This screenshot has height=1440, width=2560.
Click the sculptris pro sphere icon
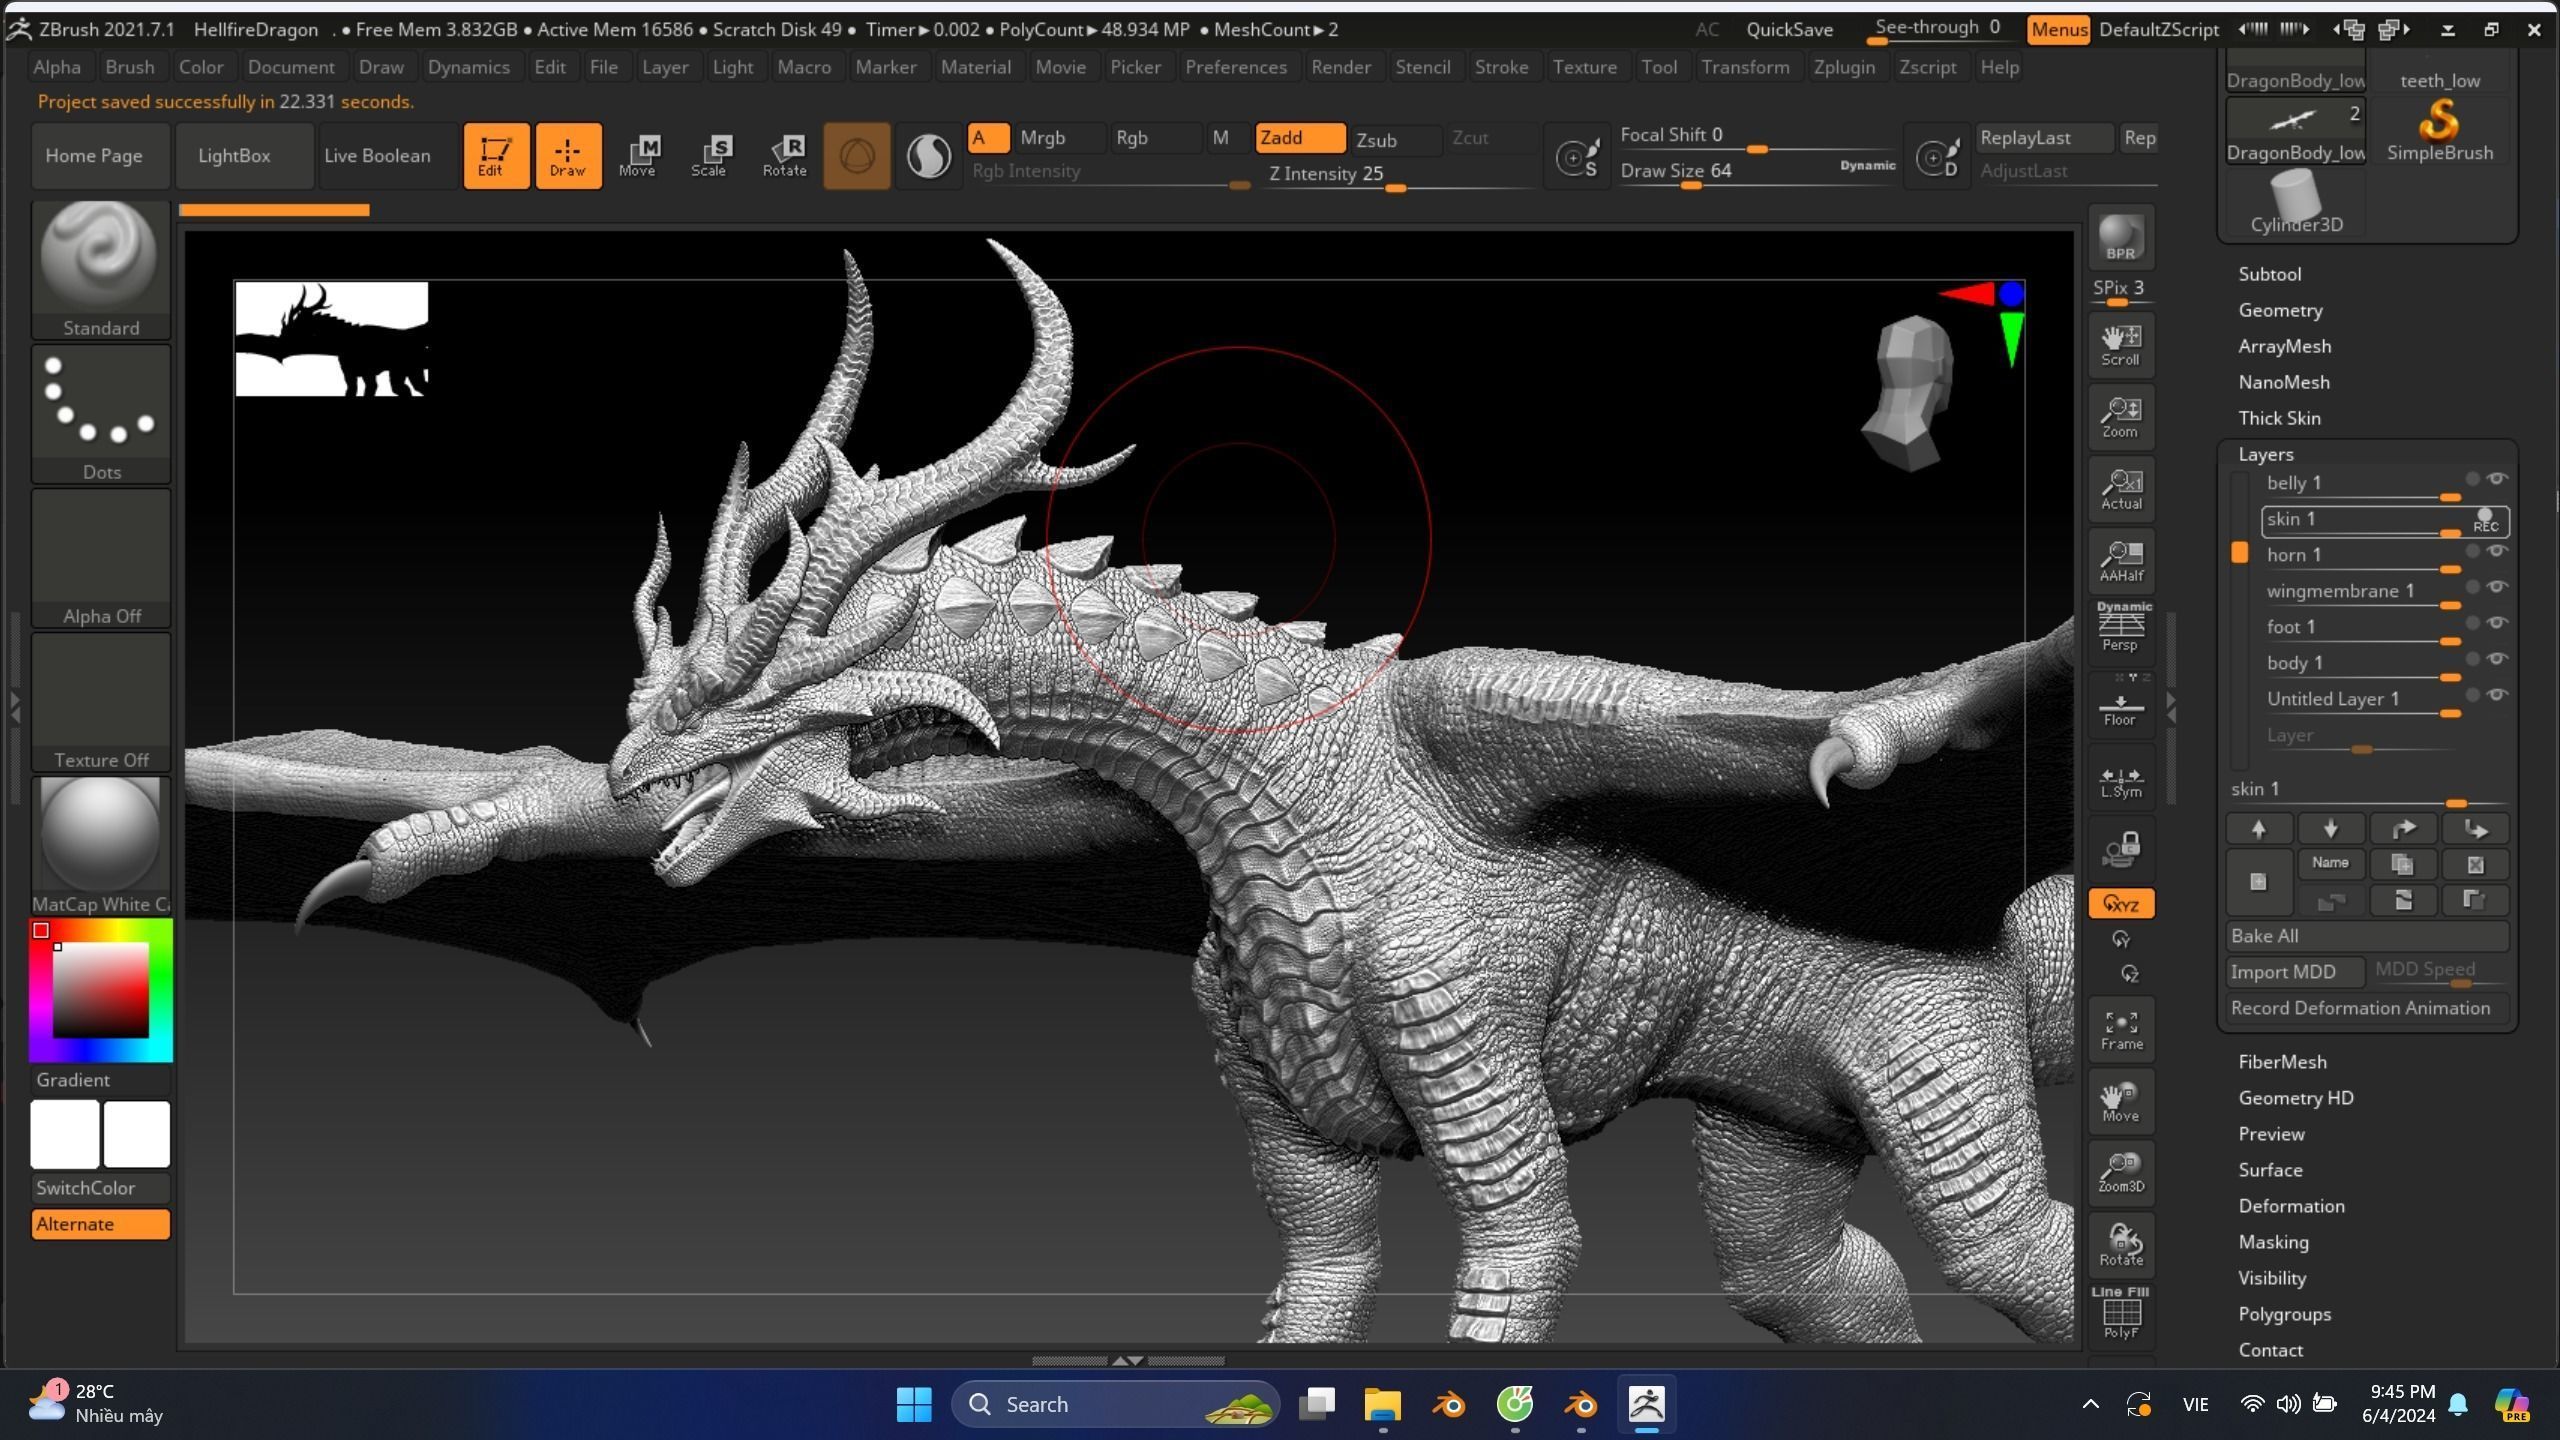point(929,156)
